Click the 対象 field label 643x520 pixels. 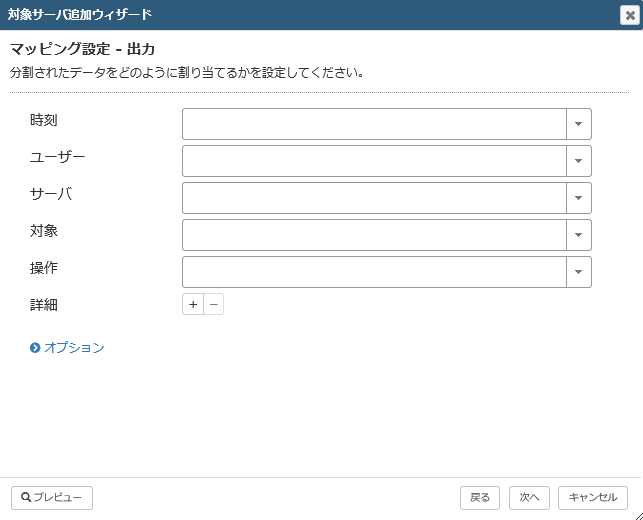click(x=44, y=231)
